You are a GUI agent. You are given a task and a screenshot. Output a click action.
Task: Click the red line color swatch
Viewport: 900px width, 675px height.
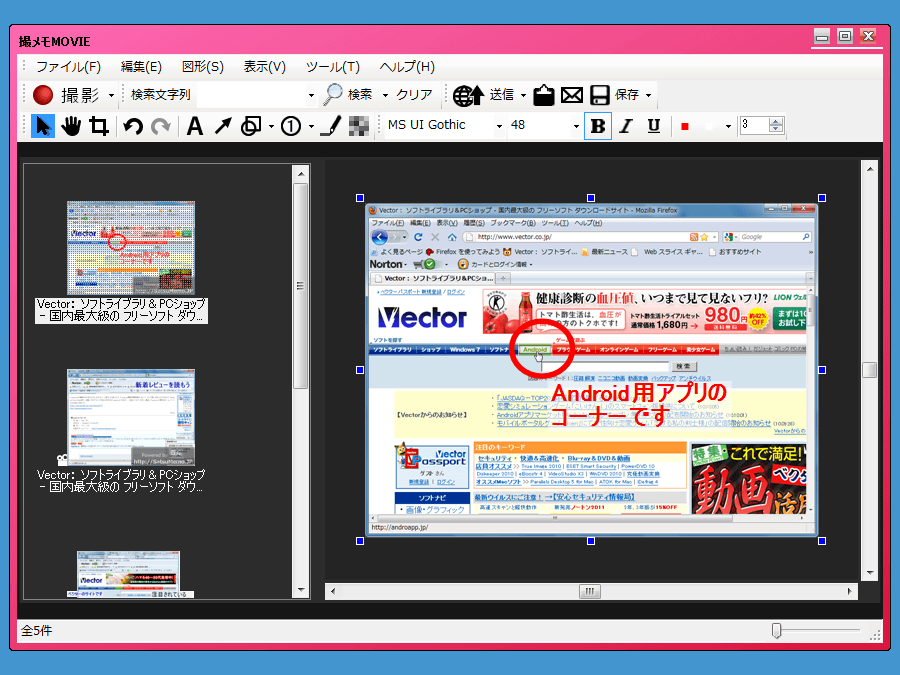coord(685,126)
